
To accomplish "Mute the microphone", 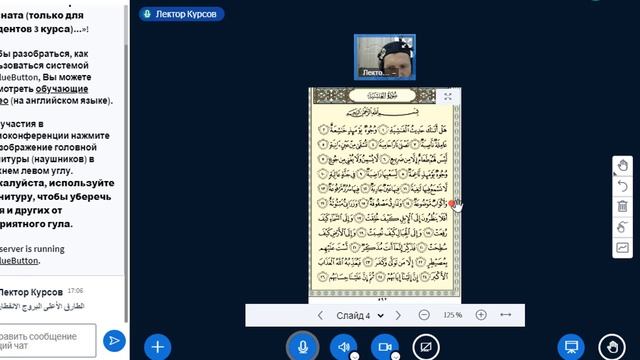I will [x=302, y=347].
